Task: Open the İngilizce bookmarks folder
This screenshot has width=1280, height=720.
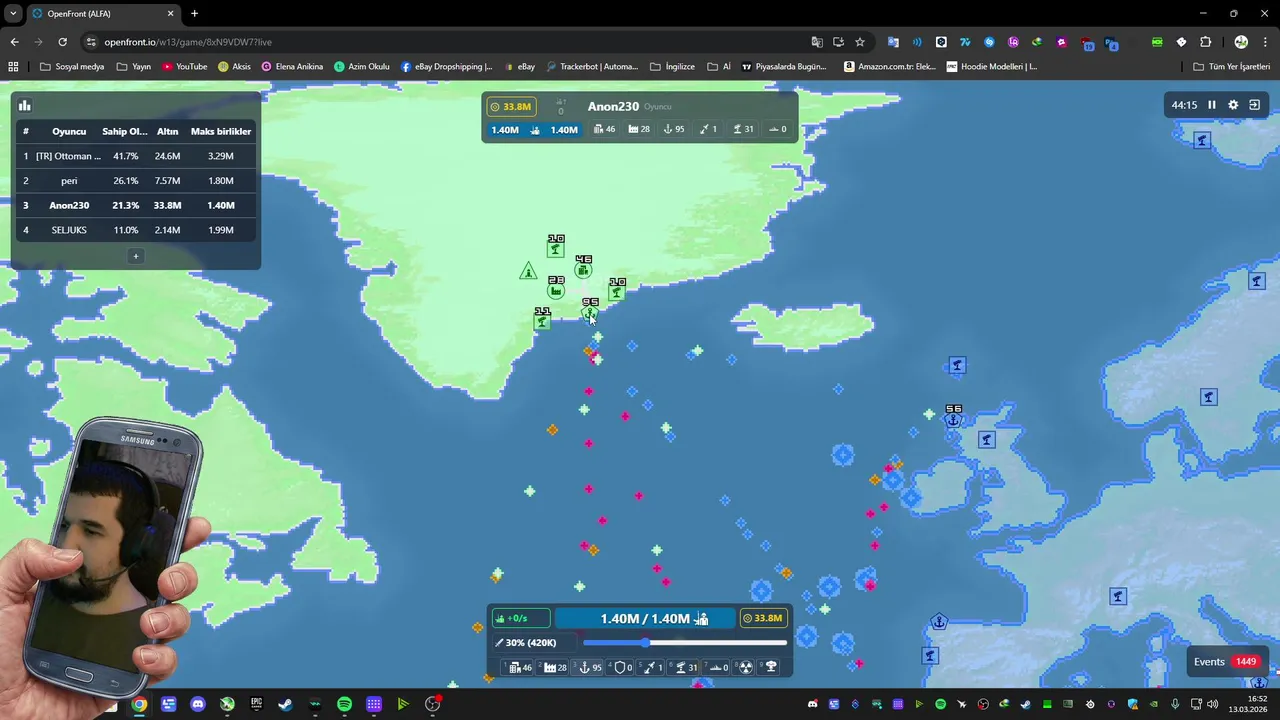Action: click(x=672, y=67)
